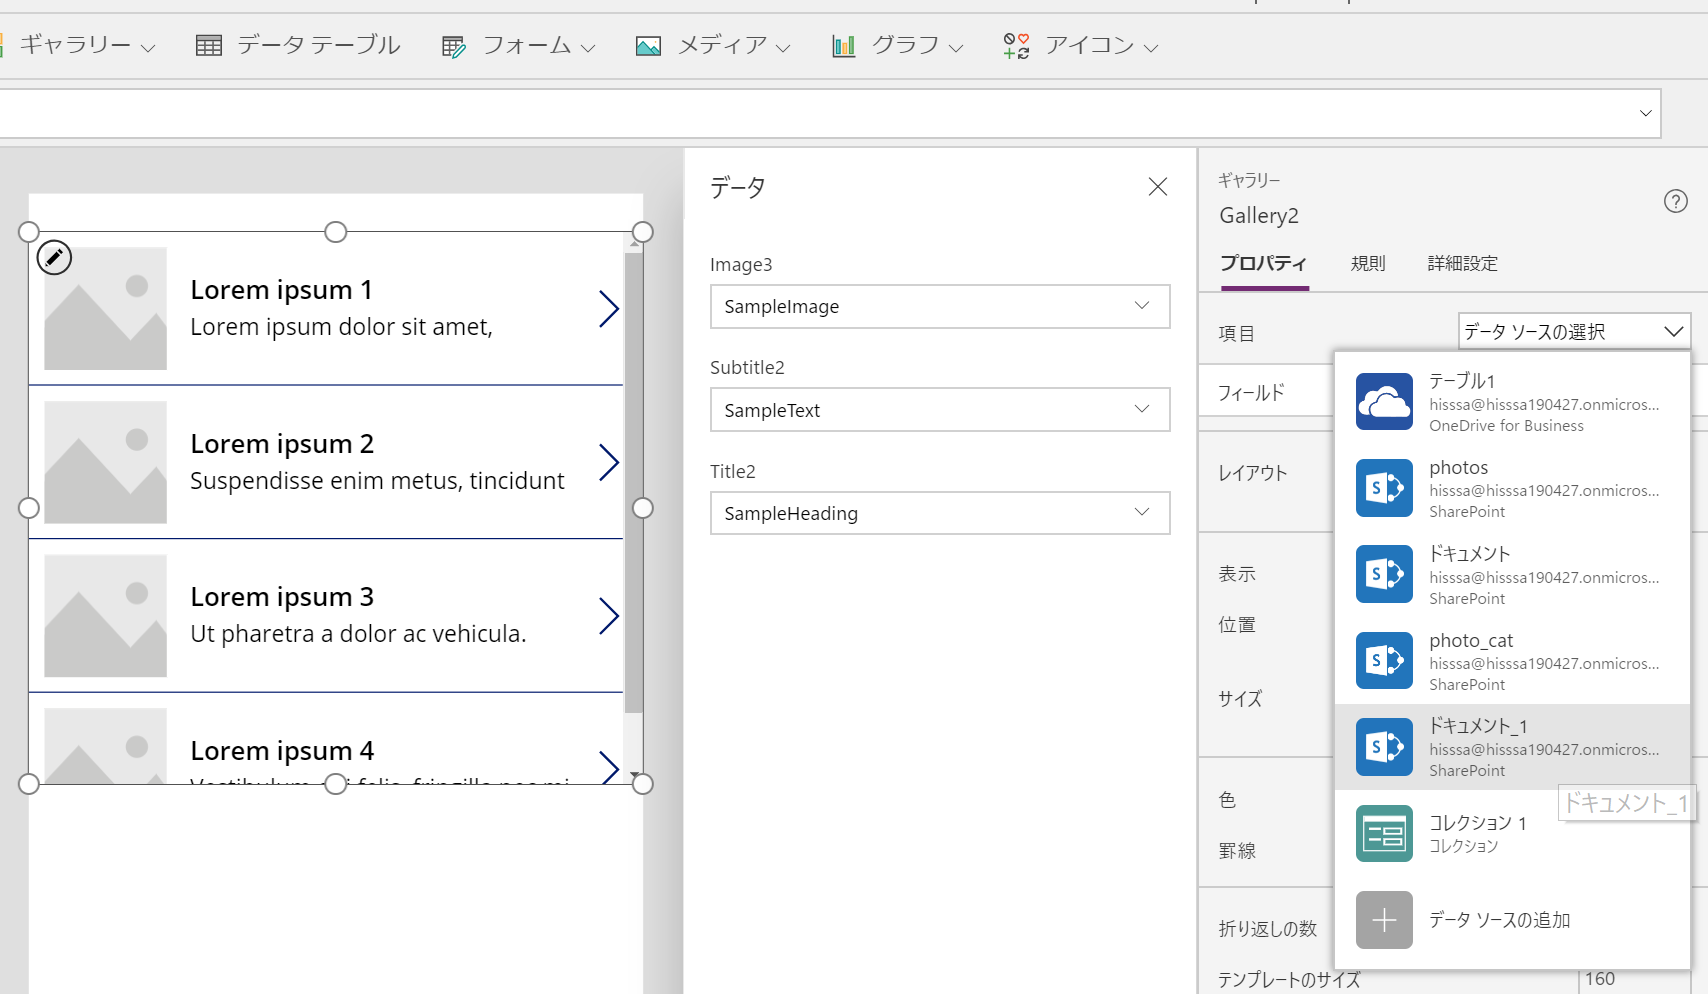The width and height of the screenshot is (1708, 994).
Task: Click the bar chart icon
Action: click(844, 46)
